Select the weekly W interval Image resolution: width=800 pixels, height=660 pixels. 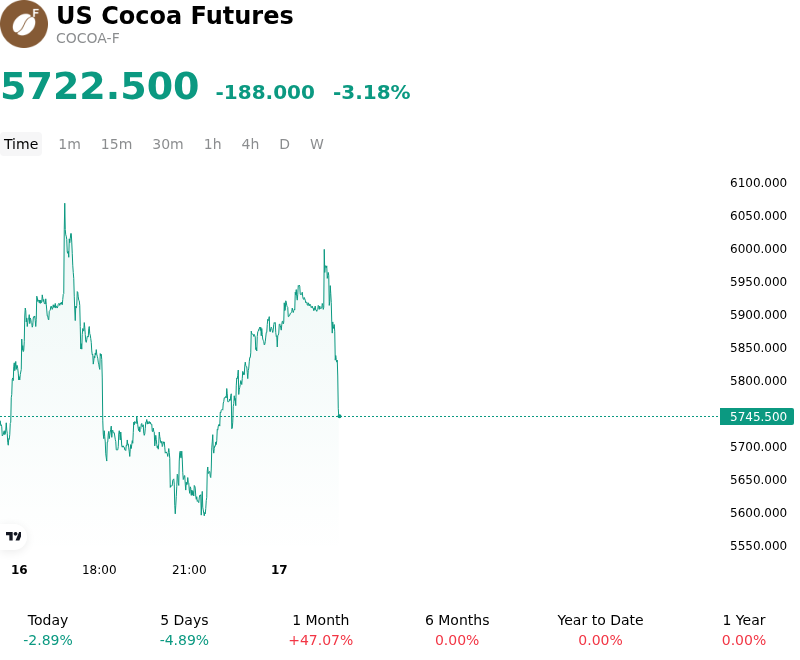[x=317, y=144]
